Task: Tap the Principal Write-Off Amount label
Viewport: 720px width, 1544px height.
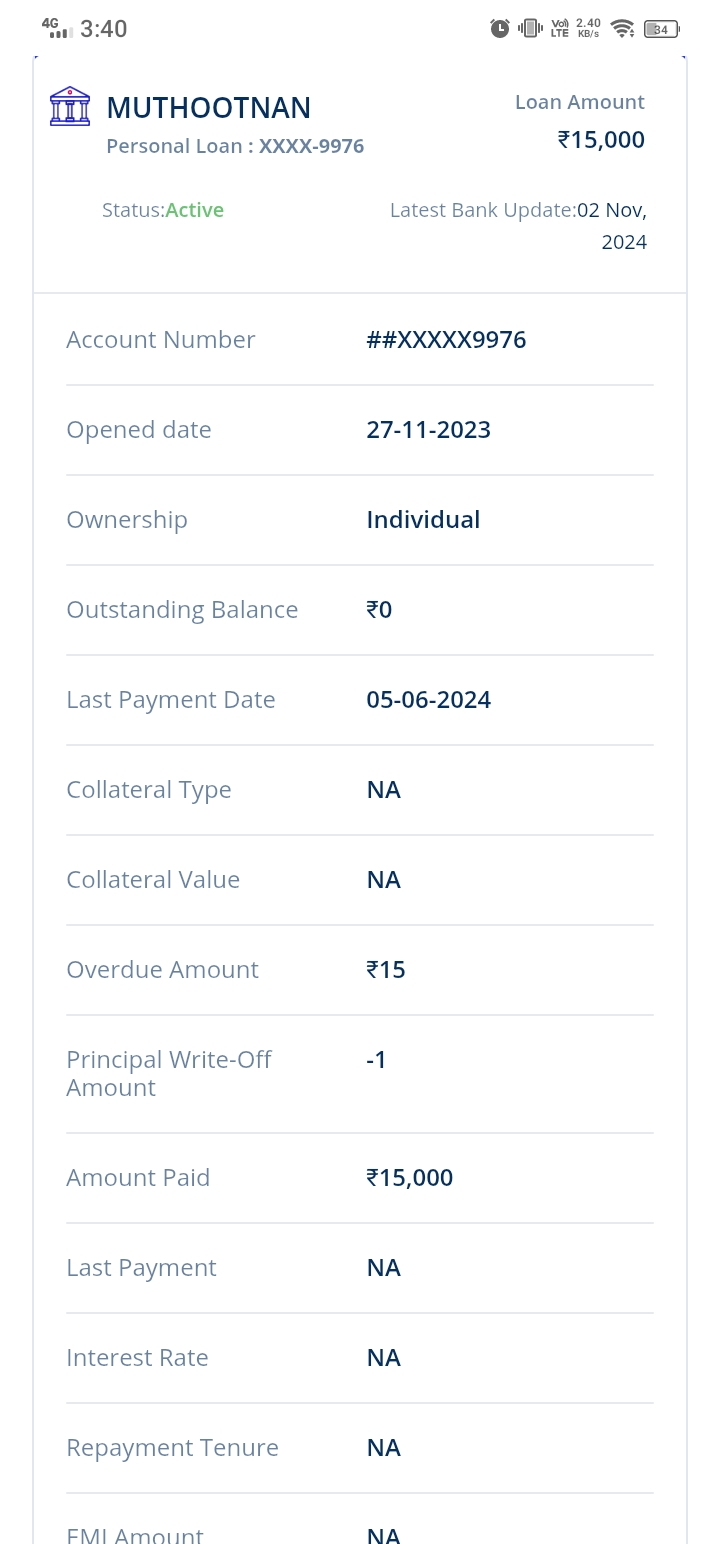Action: click(x=168, y=1073)
